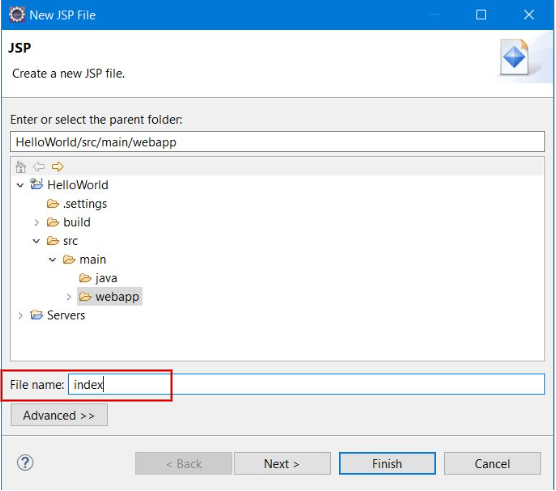This screenshot has width=556, height=491.
Task: Expand the webapp folder
Action: tap(69, 297)
